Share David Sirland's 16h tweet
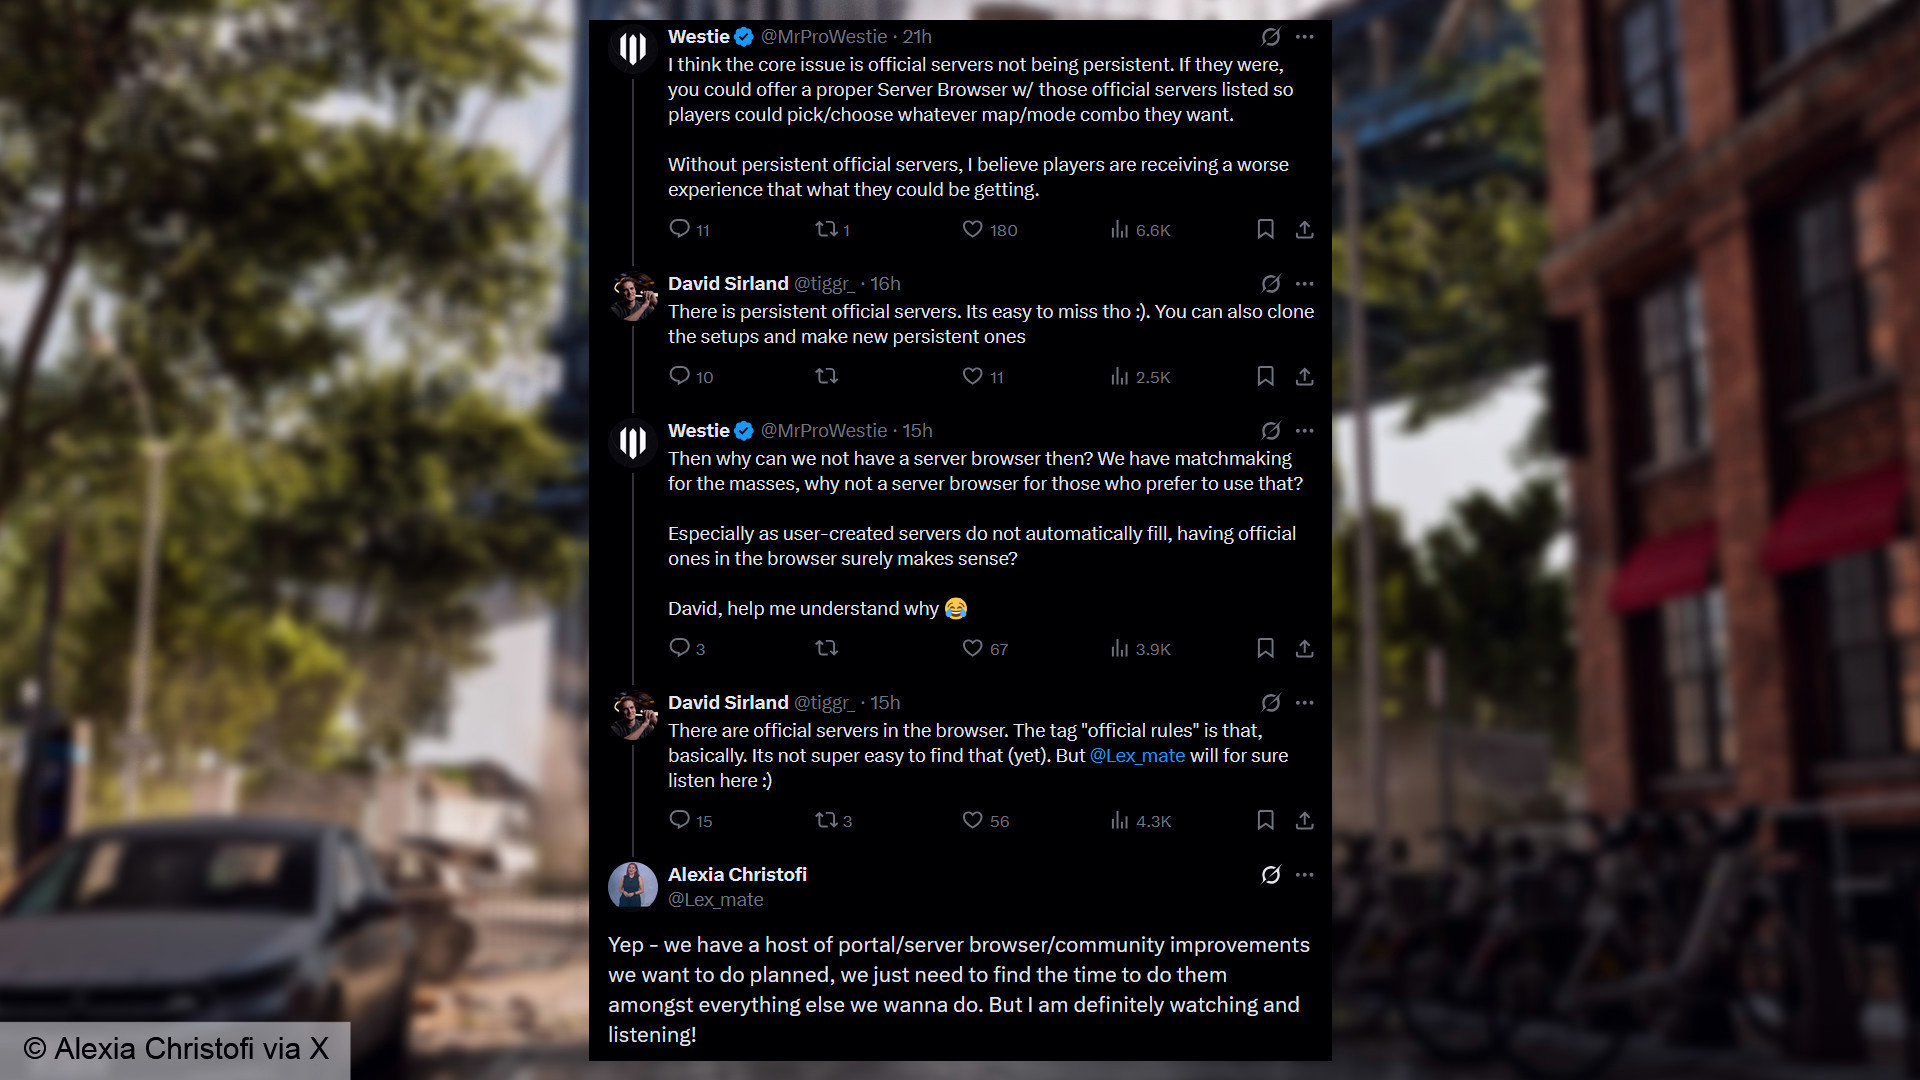This screenshot has width=1920, height=1080. tap(1304, 377)
